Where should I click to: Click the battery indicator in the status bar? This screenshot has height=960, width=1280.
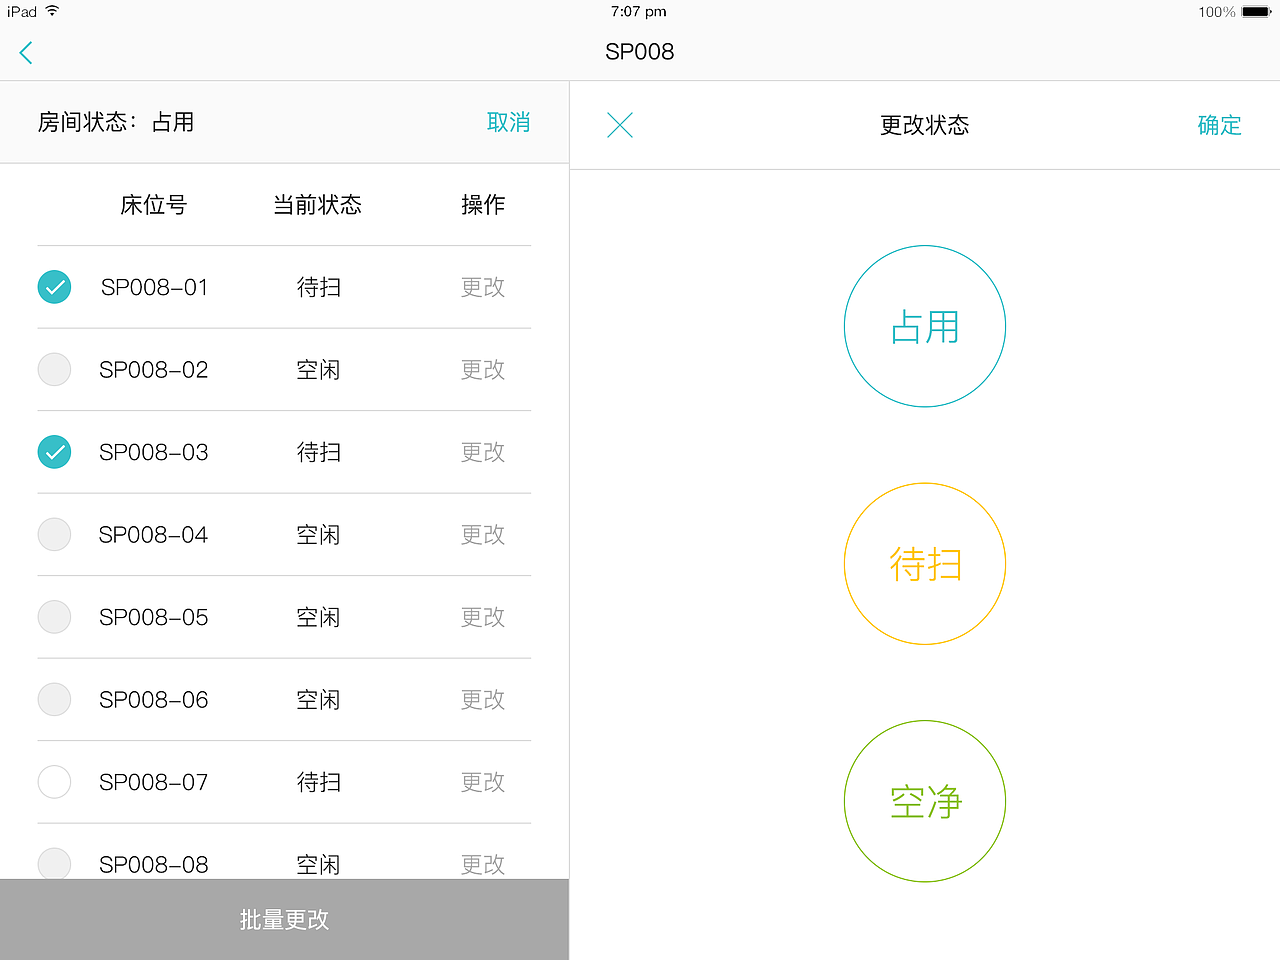(x=1252, y=11)
